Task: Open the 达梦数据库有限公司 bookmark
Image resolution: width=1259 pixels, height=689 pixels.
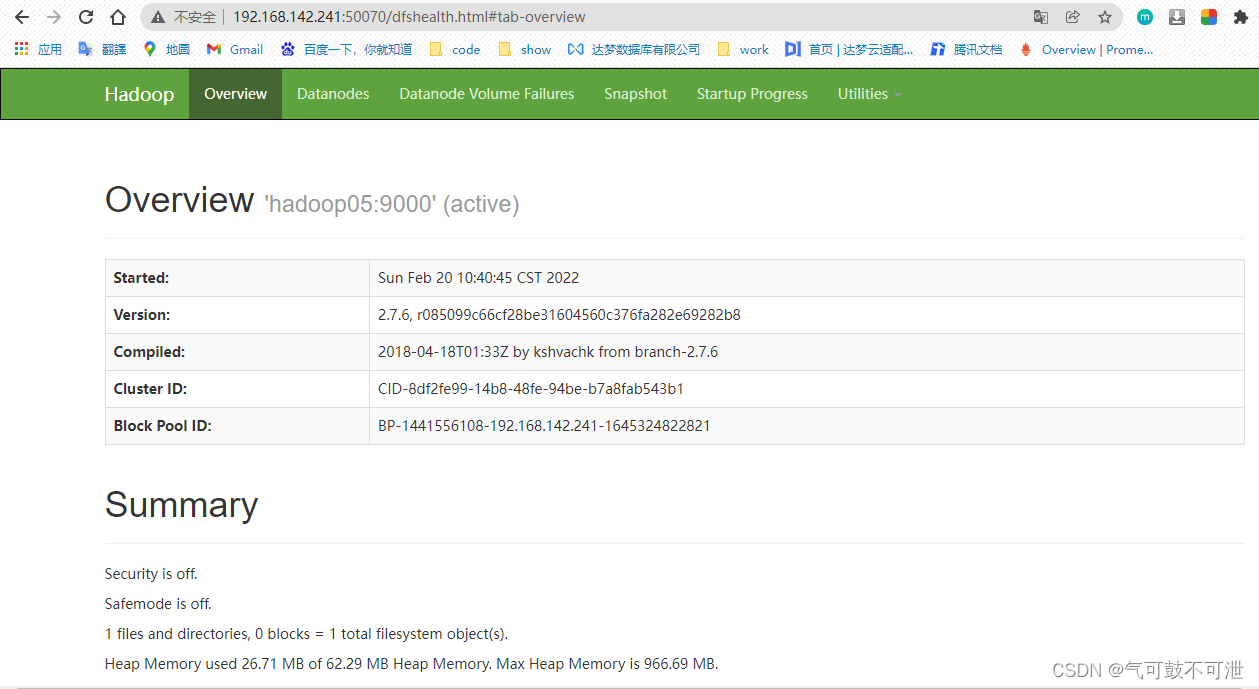Action: (634, 49)
